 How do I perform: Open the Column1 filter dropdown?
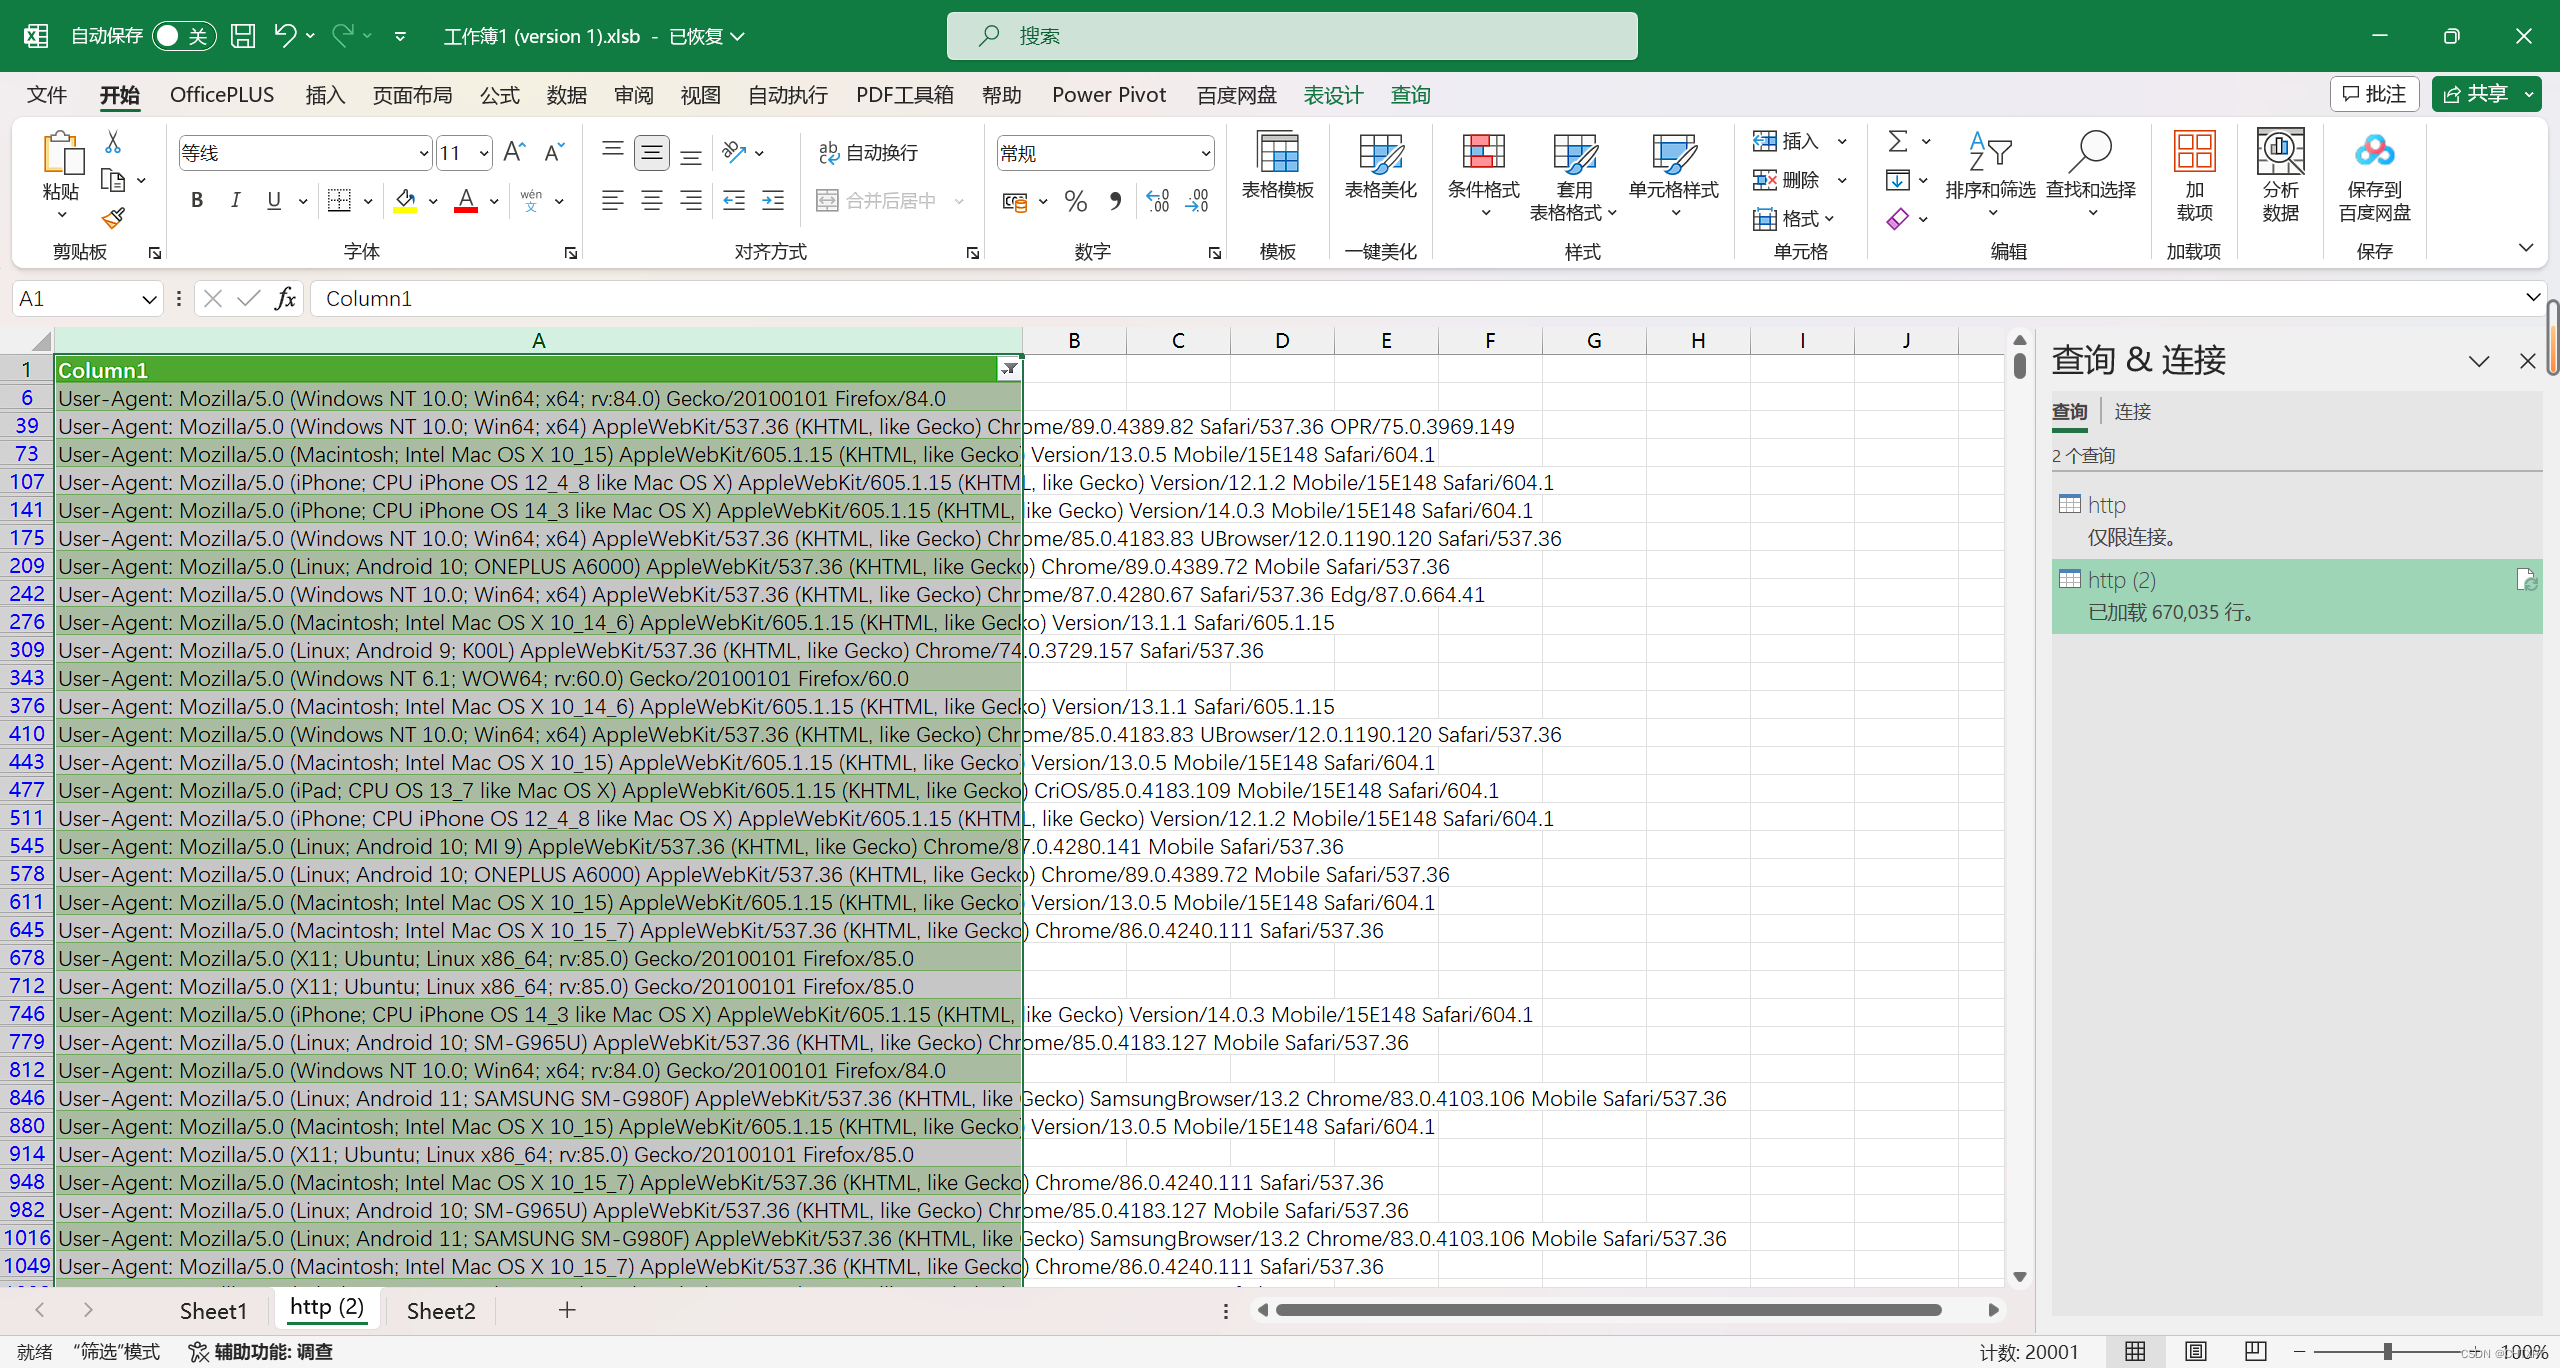coord(1010,370)
